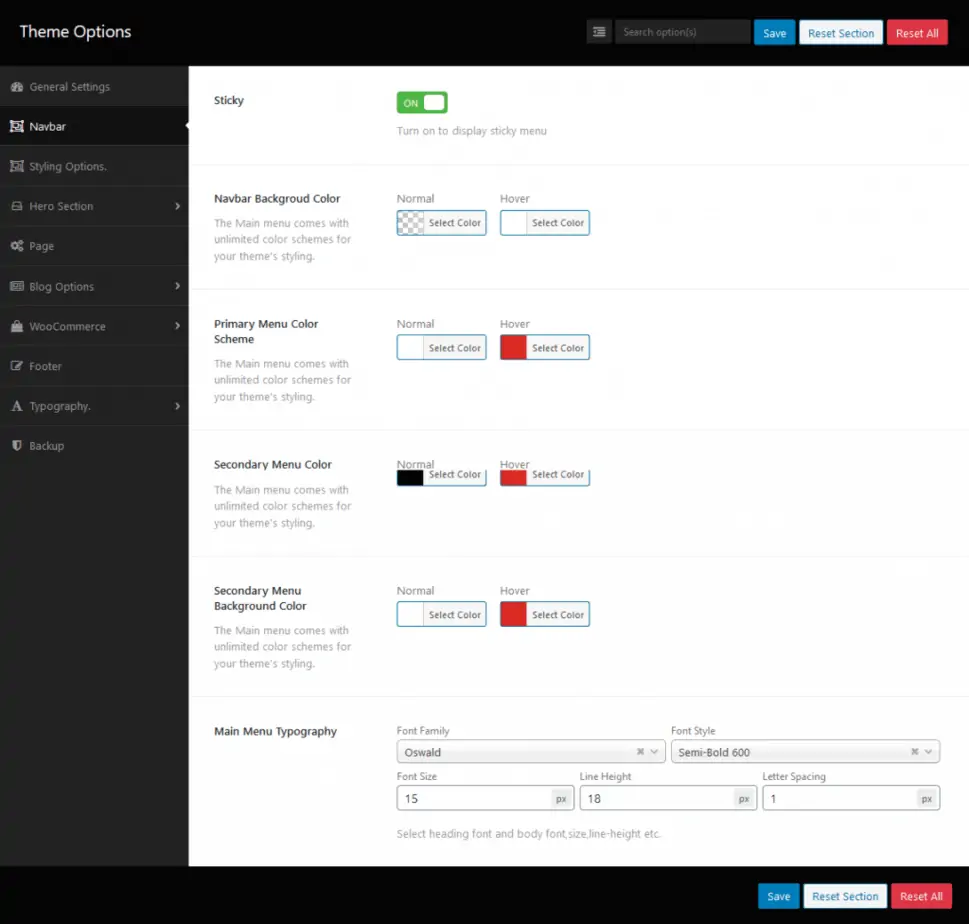The height and width of the screenshot is (924, 969).
Task: Select Navbar Background Hover color swatch
Action: (x=514, y=223)
